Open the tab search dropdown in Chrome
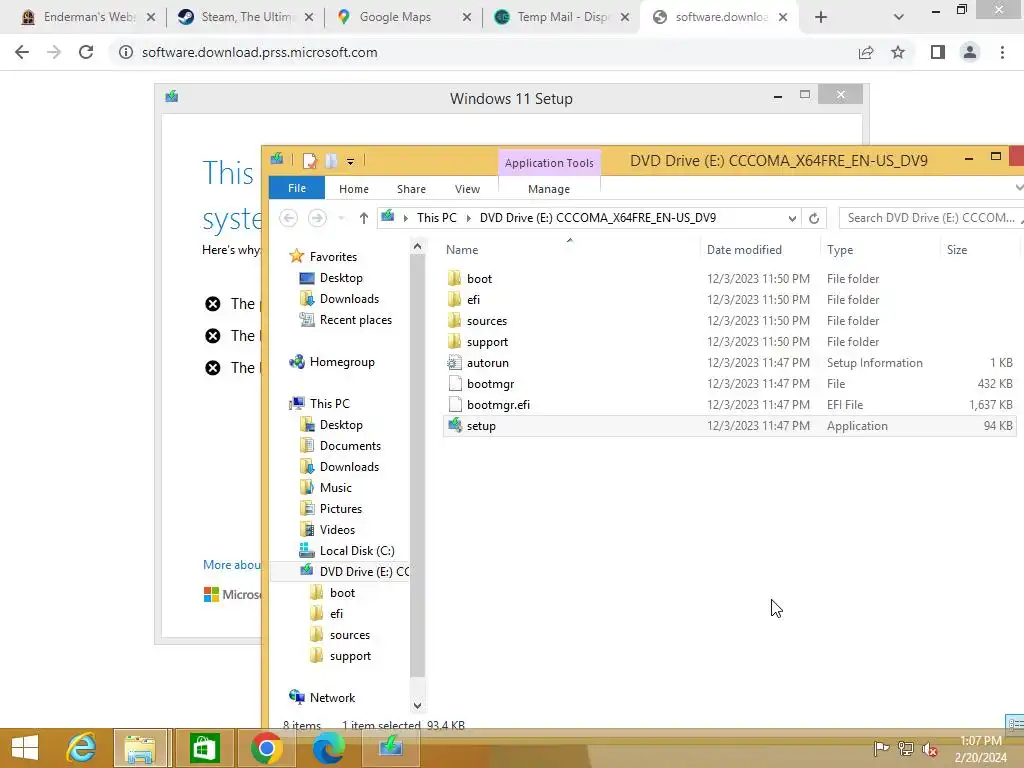This screenshot has height=768, width=1024. pos(899,17)
